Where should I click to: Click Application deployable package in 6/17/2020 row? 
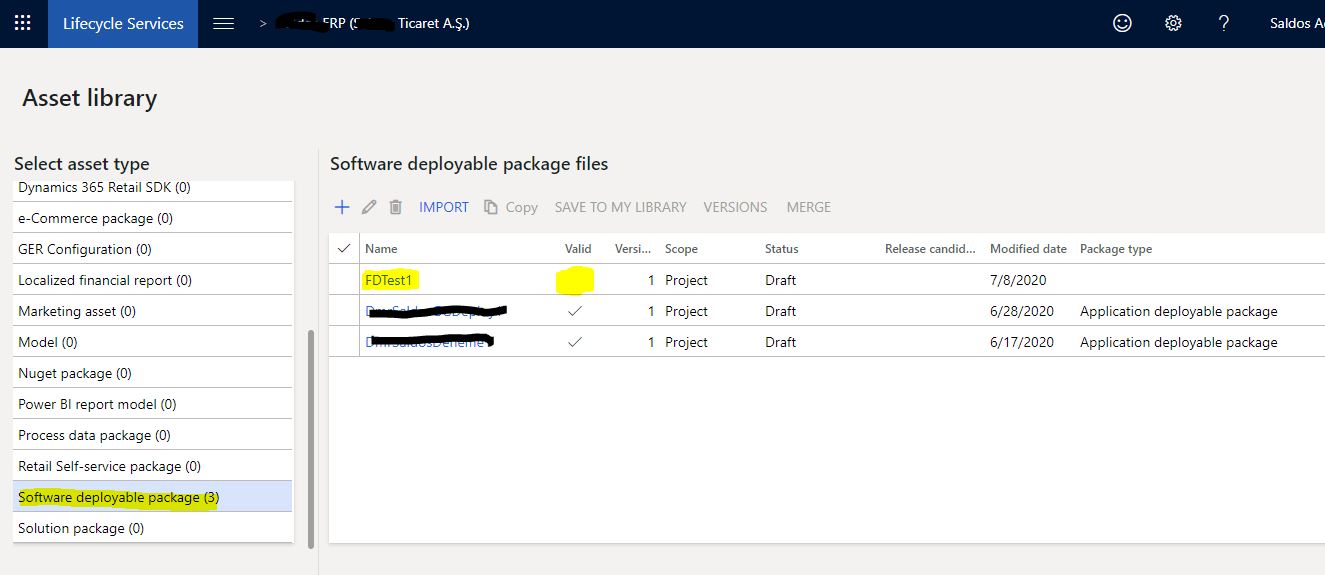click(x=1179, y=342)
